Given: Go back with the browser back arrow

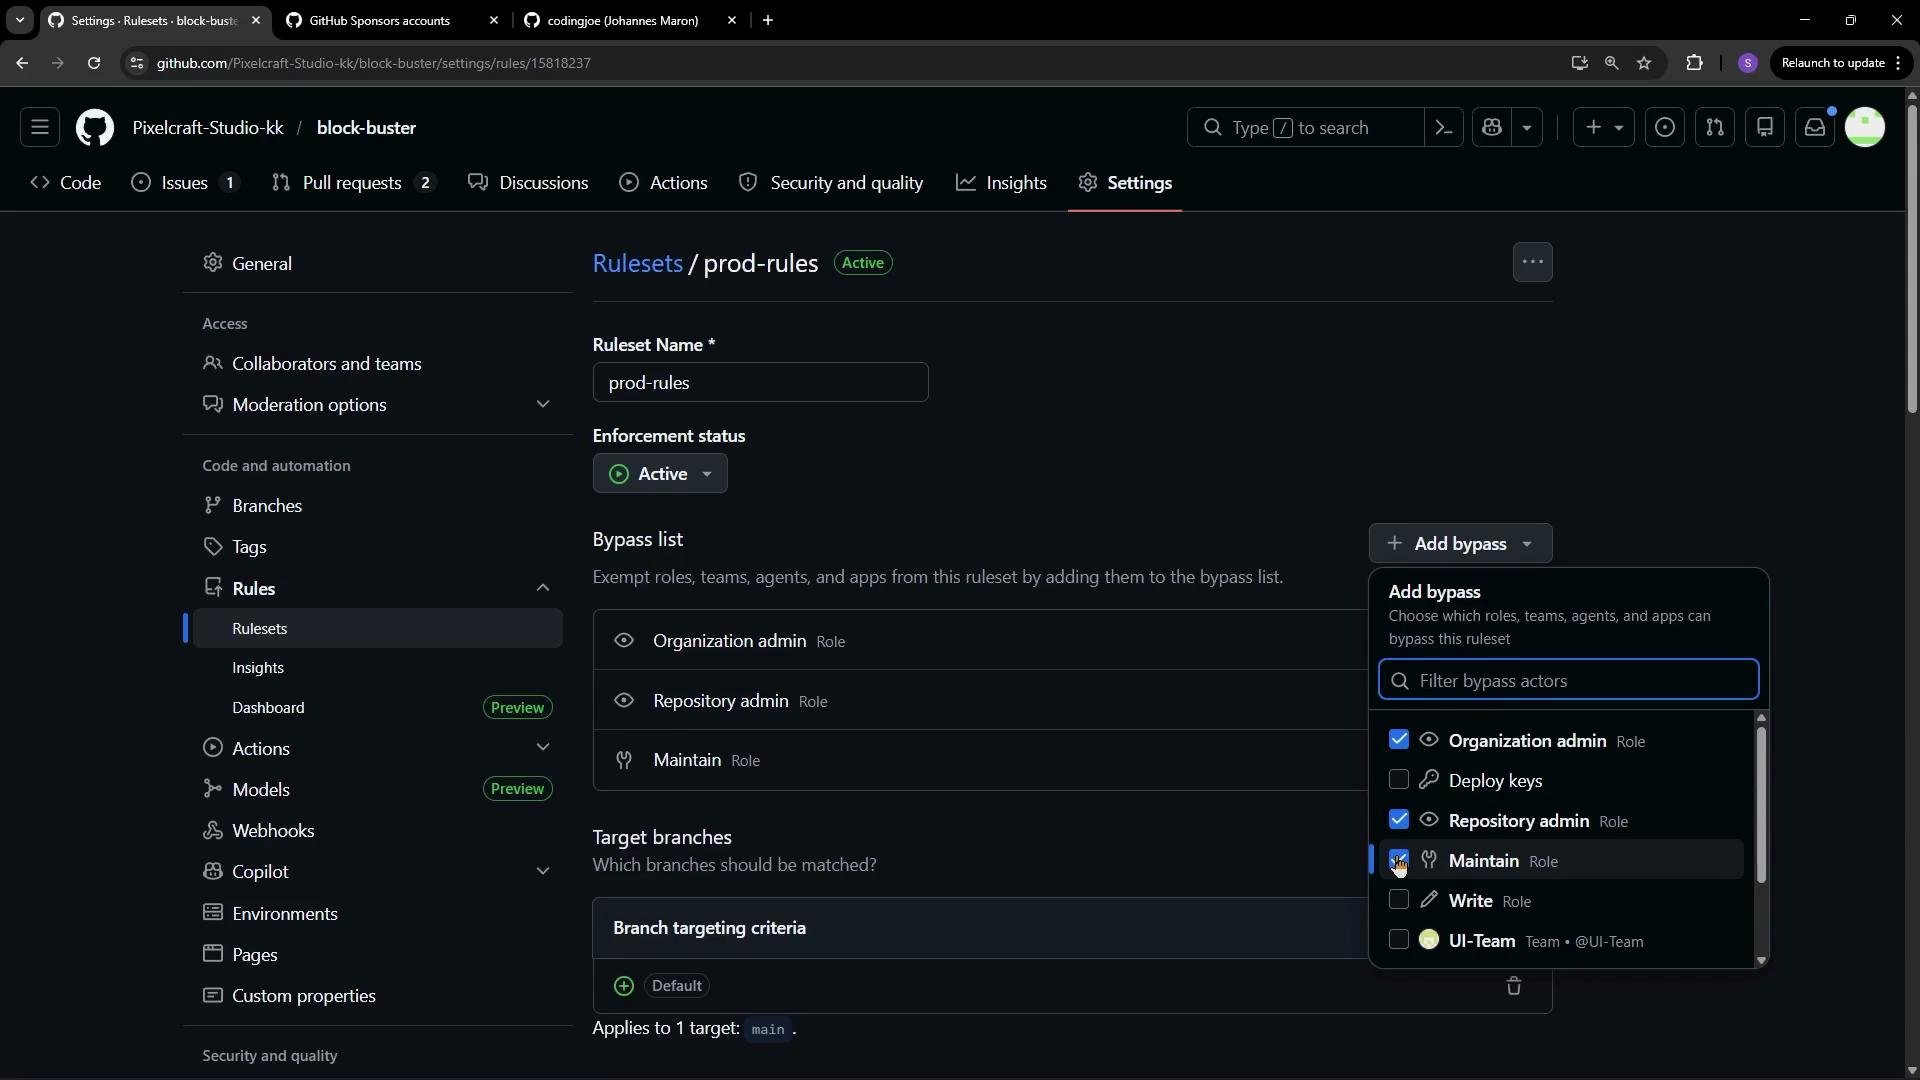Looking at the screenshot, I should pos(22,63).
